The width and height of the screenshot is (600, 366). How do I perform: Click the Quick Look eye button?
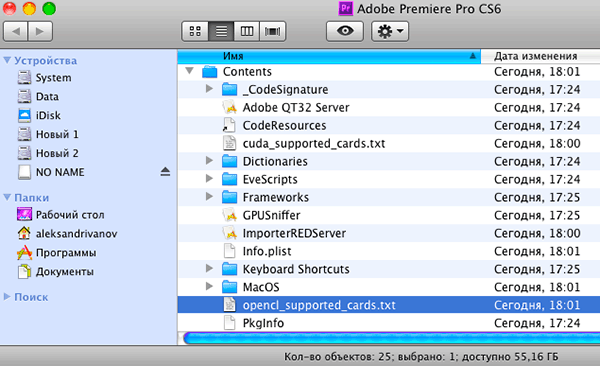point(345,31)
